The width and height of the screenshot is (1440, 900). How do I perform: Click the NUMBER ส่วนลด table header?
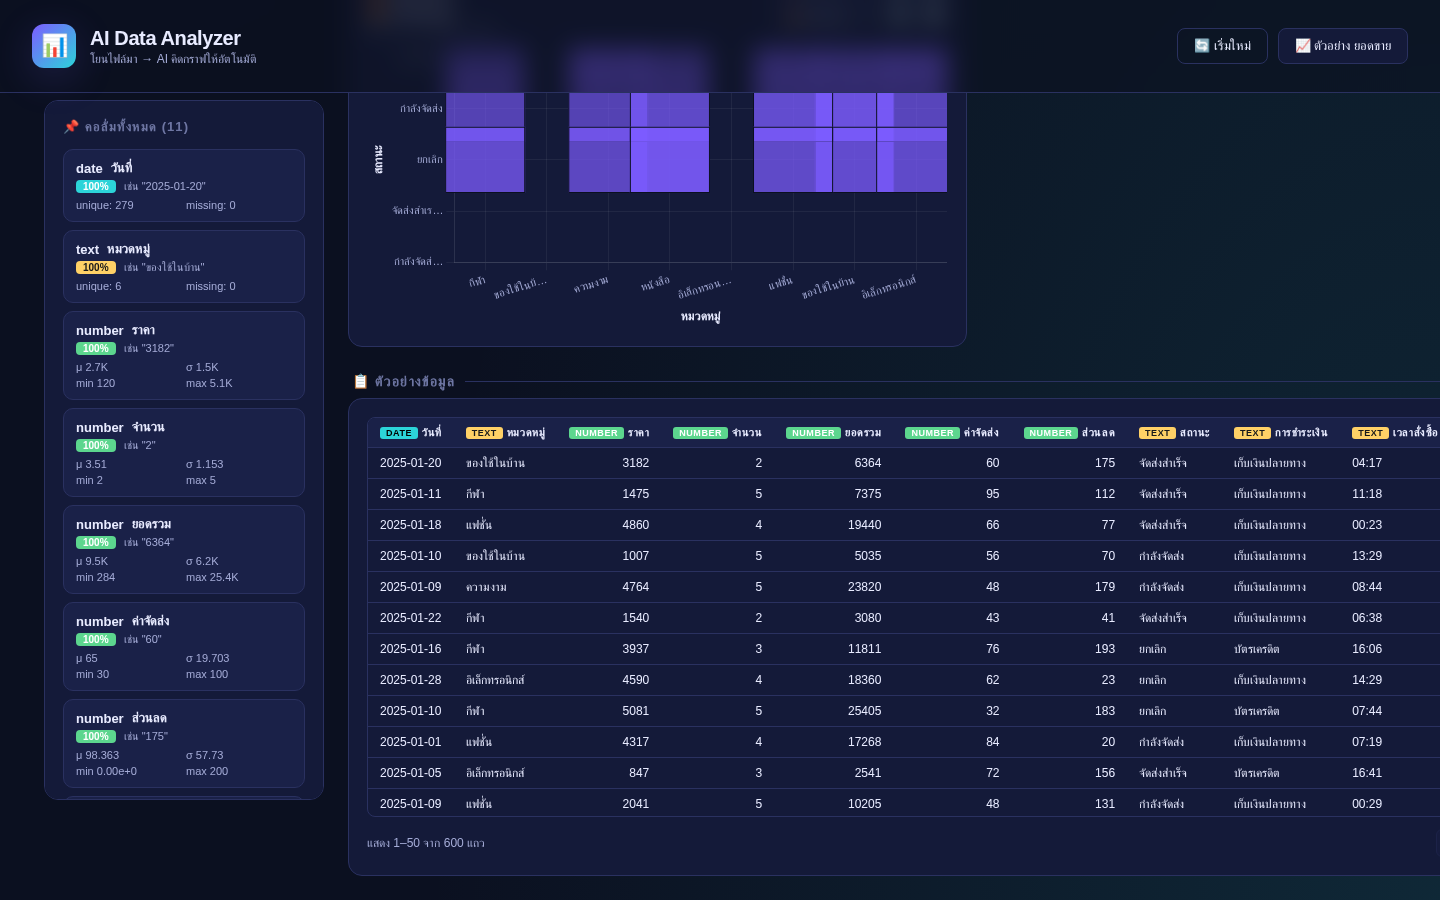(1069, 433)
